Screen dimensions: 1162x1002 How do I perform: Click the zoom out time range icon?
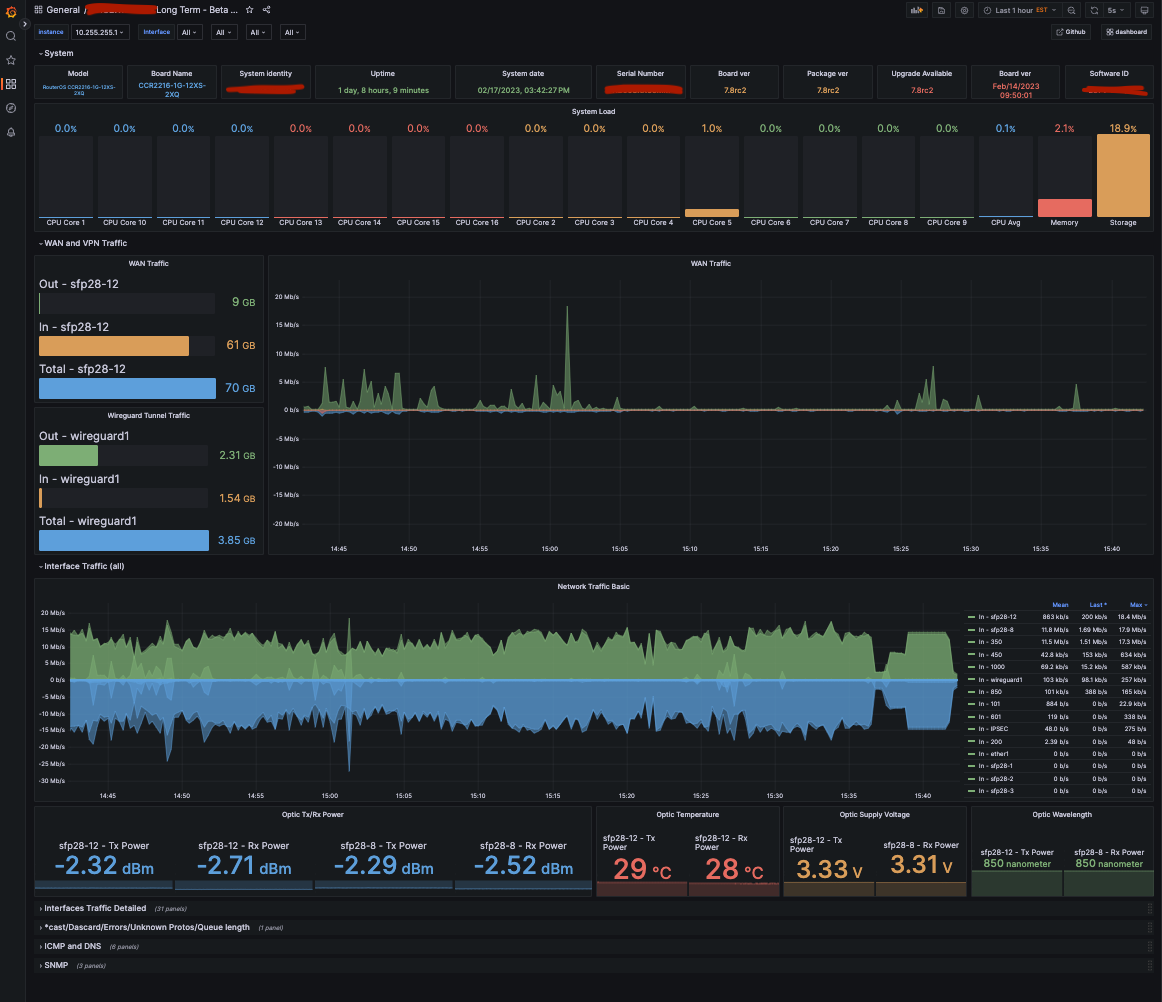[1072, 10]
